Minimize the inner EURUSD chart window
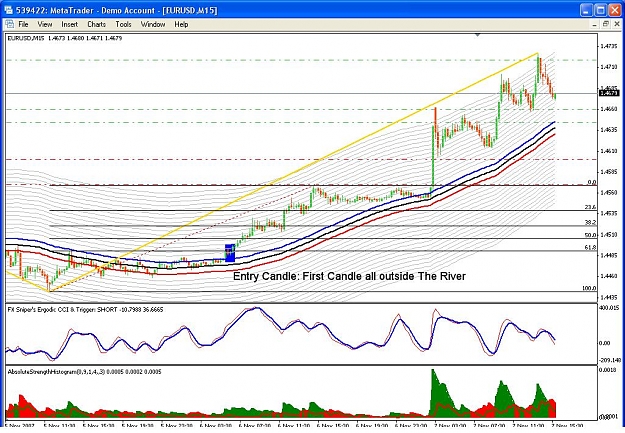Image resolution: width=625 pixels, height=433 pixels. pyautogui.click(x=594, y=24)
